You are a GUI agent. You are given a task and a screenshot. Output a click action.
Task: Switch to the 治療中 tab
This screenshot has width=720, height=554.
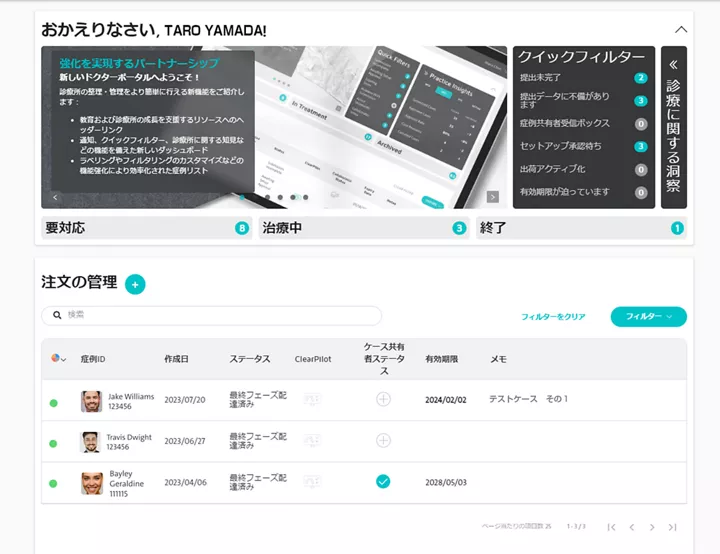click(363, 228)
